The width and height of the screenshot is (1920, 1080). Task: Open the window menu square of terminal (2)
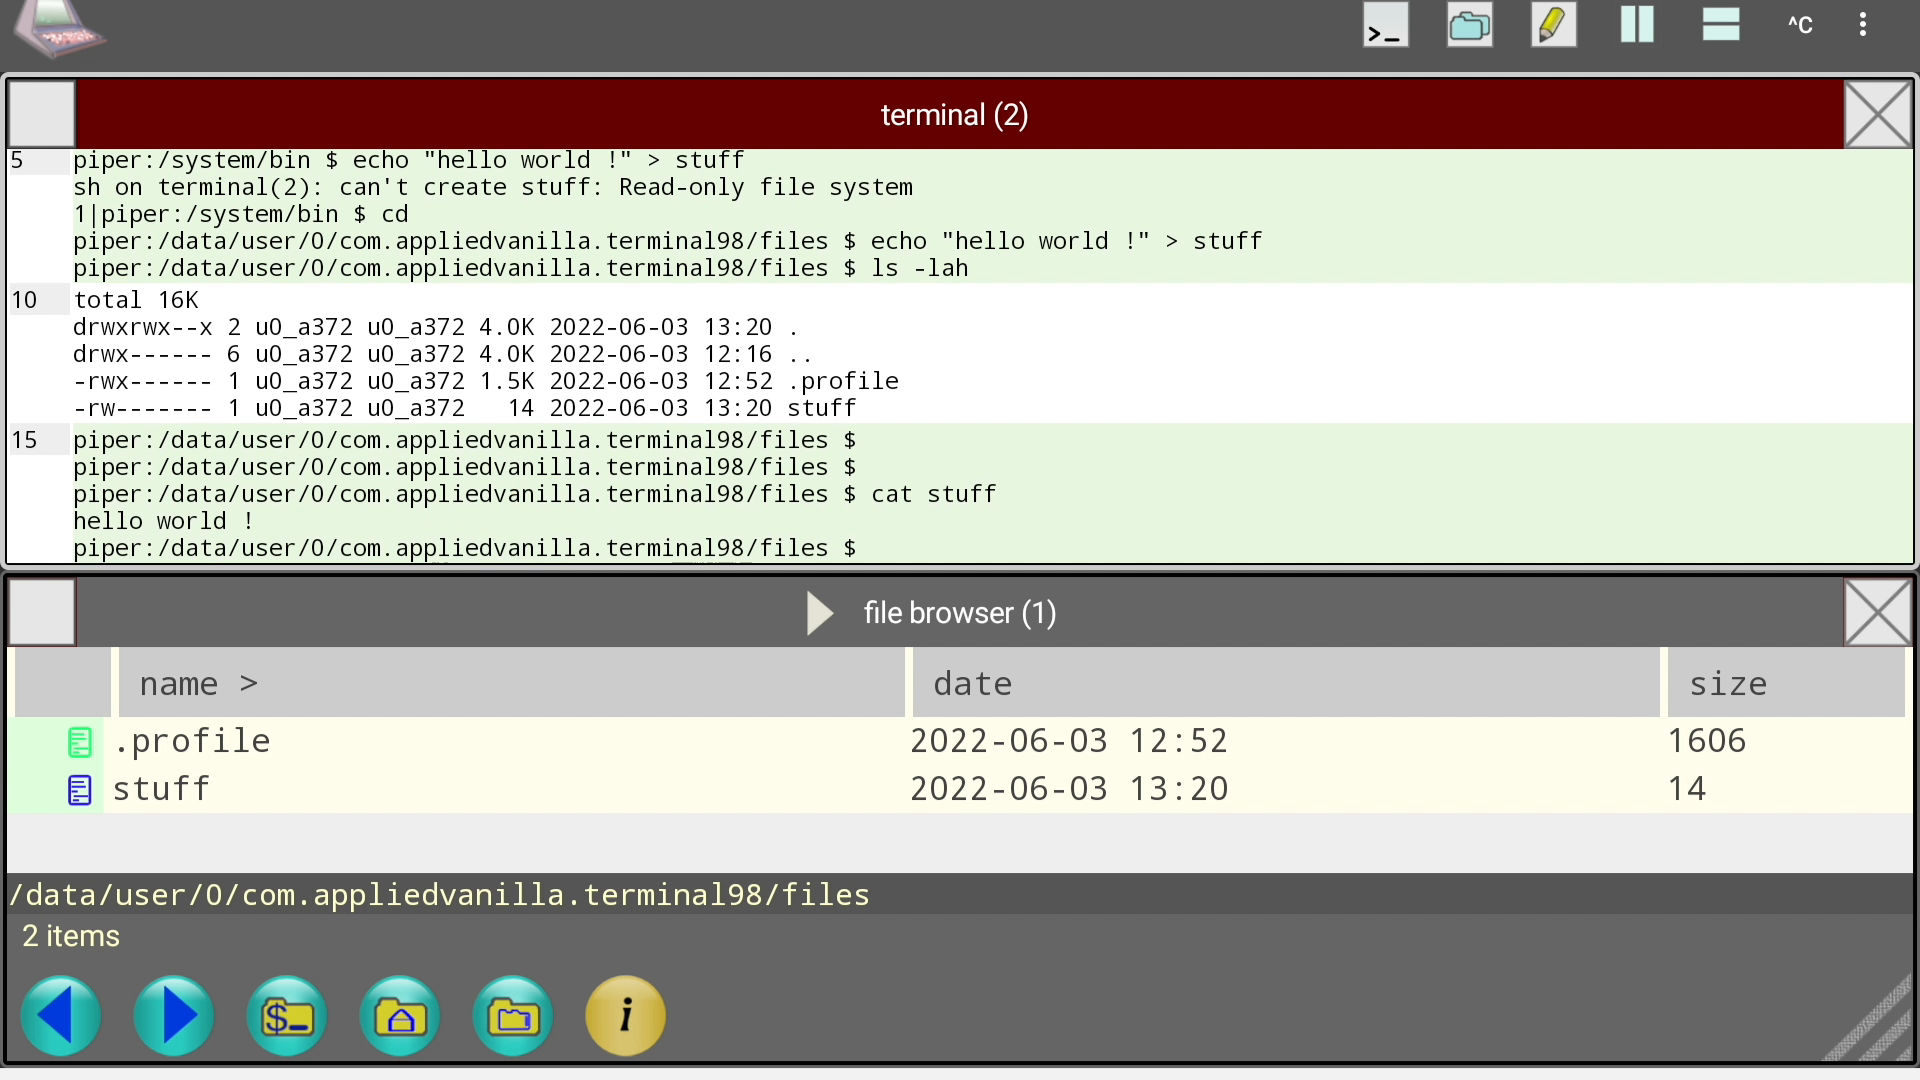click(x=41, y=113)
